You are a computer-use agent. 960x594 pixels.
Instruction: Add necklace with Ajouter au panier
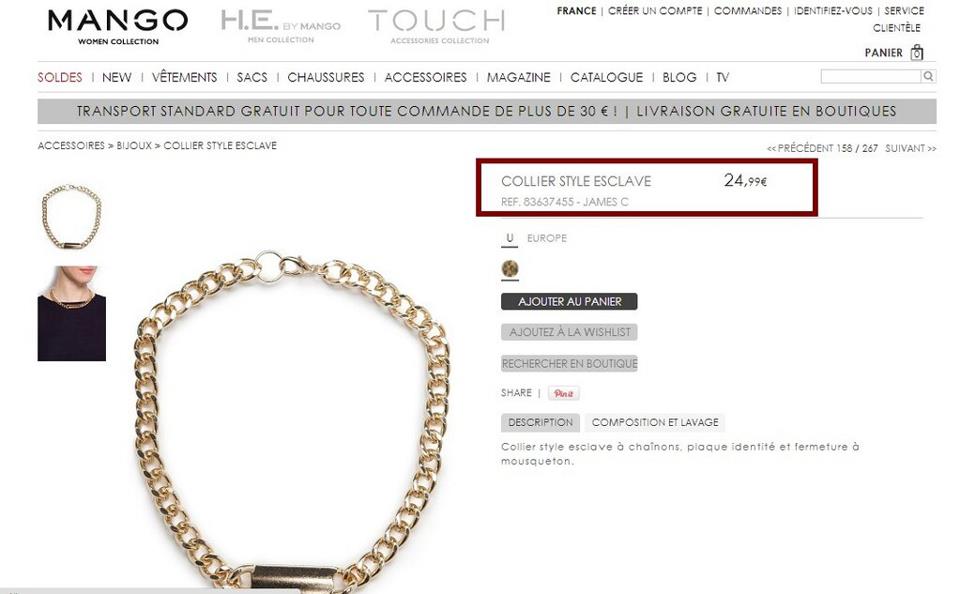click(569, 301)
